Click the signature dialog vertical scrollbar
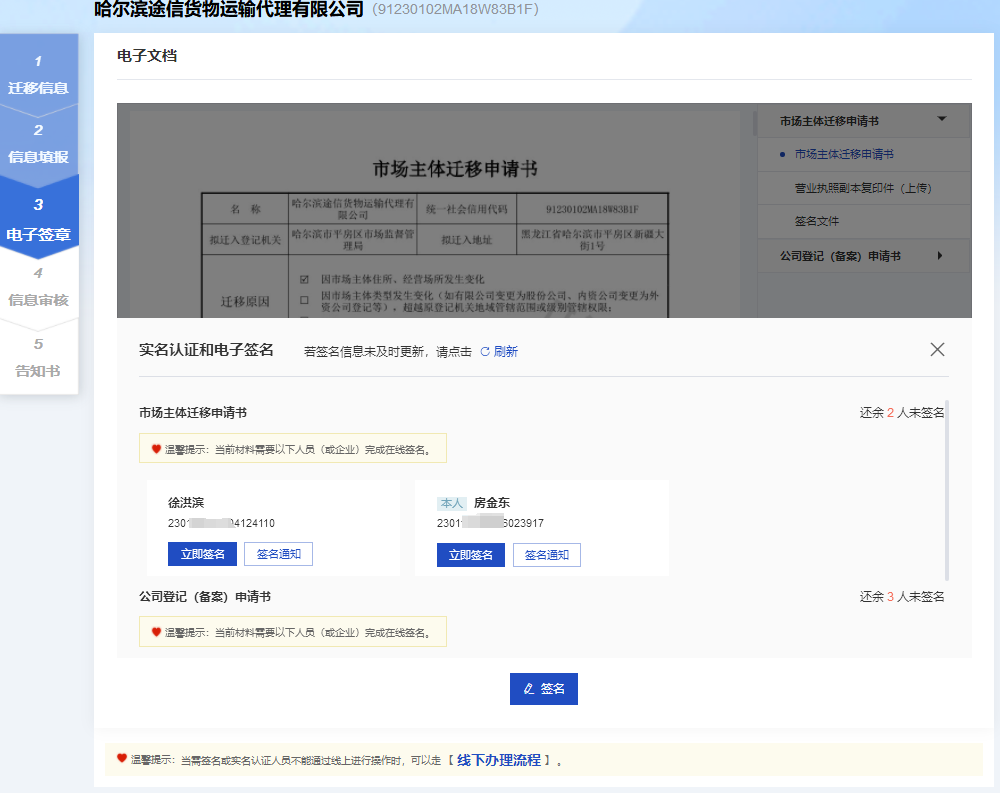The image size is (1000, 793). 946,490
